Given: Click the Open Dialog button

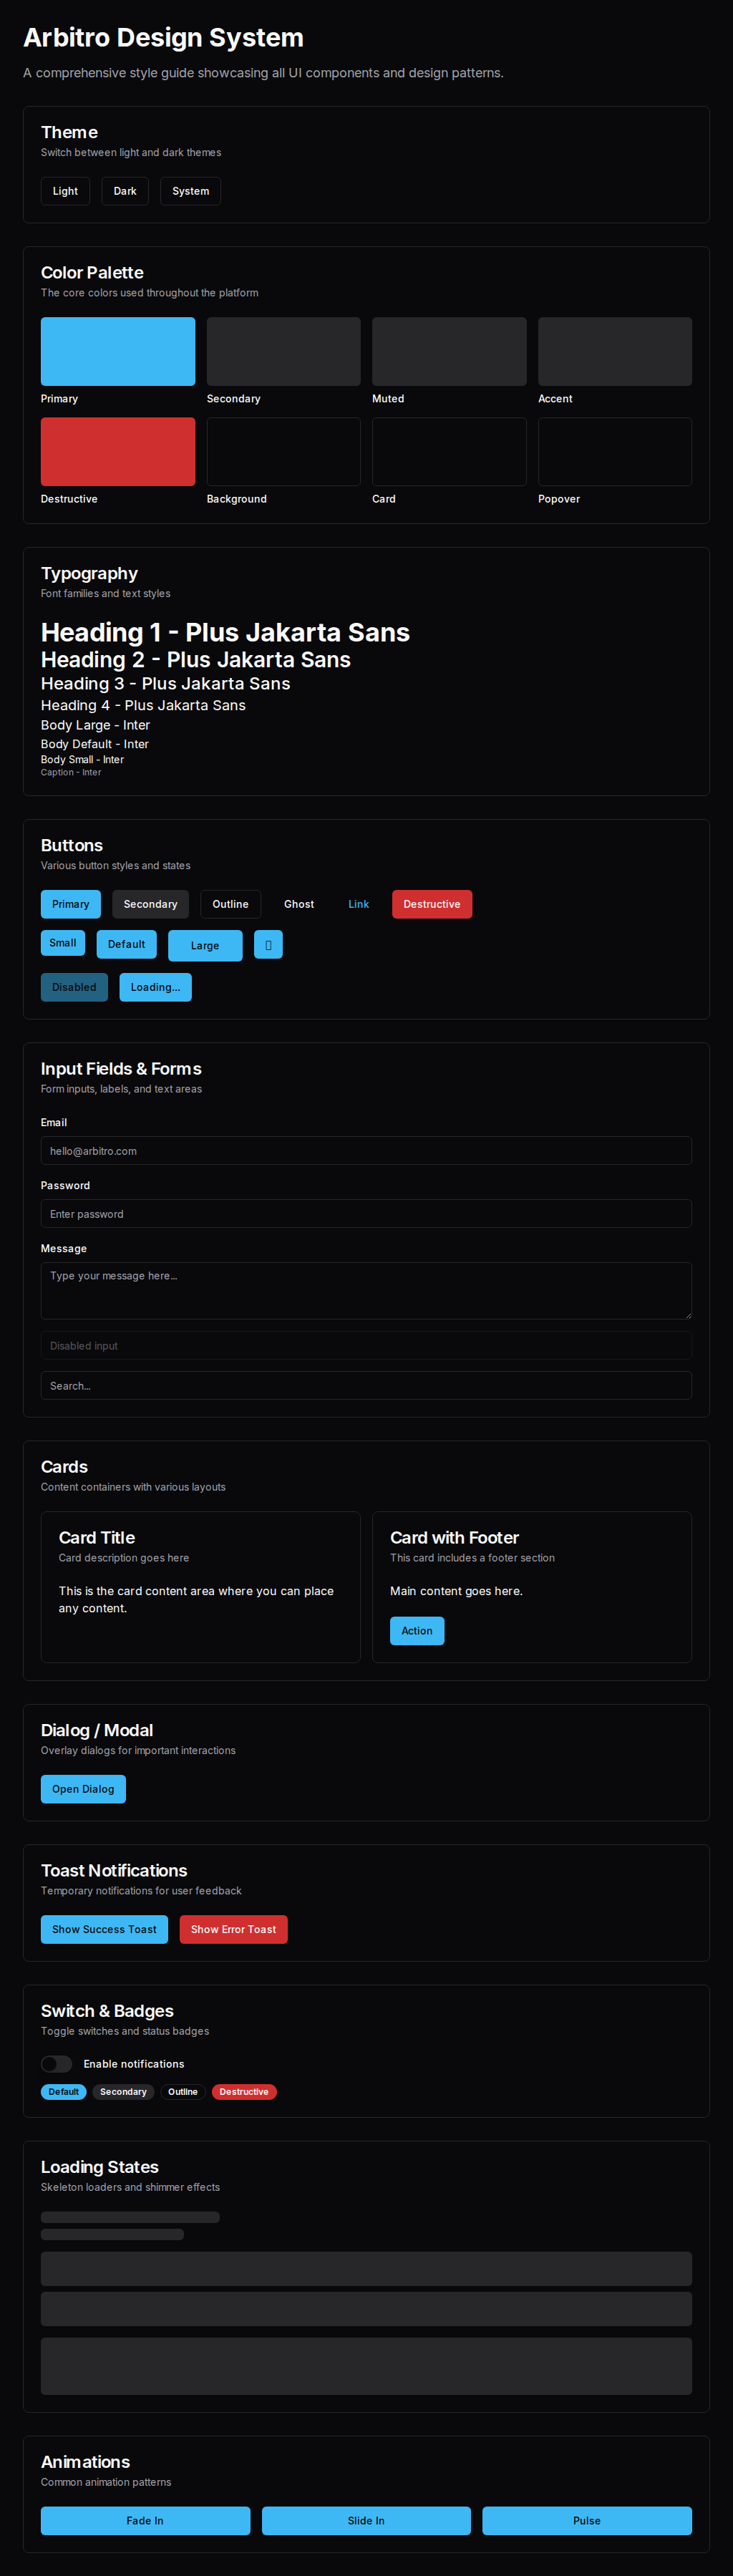Looking at the screenshot, I should pos(83,1789).
